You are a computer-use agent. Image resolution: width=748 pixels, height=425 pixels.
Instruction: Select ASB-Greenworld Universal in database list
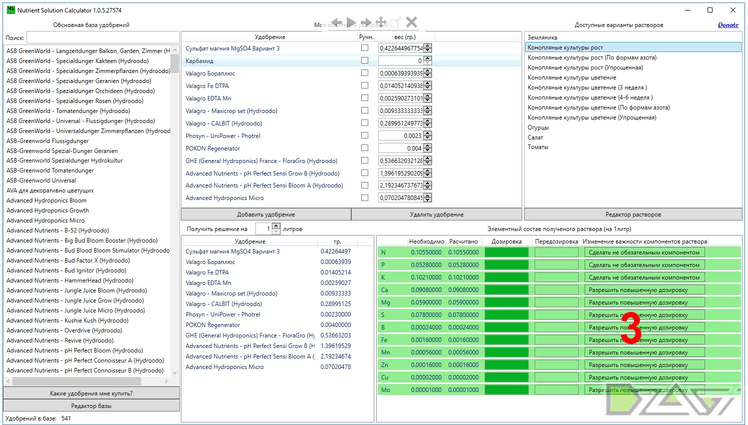pos(41,180)
